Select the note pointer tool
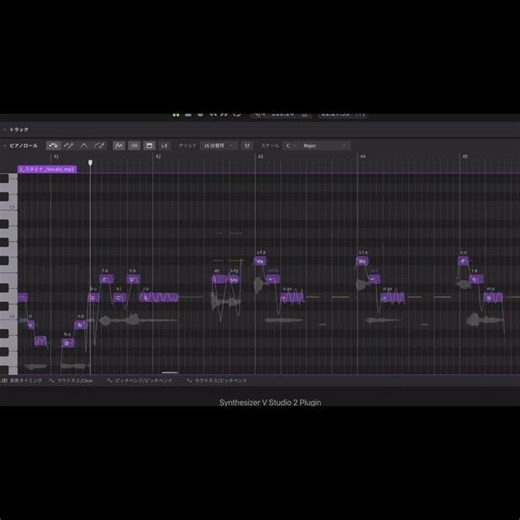The image size is (520, 520). [x=53, y=146]
